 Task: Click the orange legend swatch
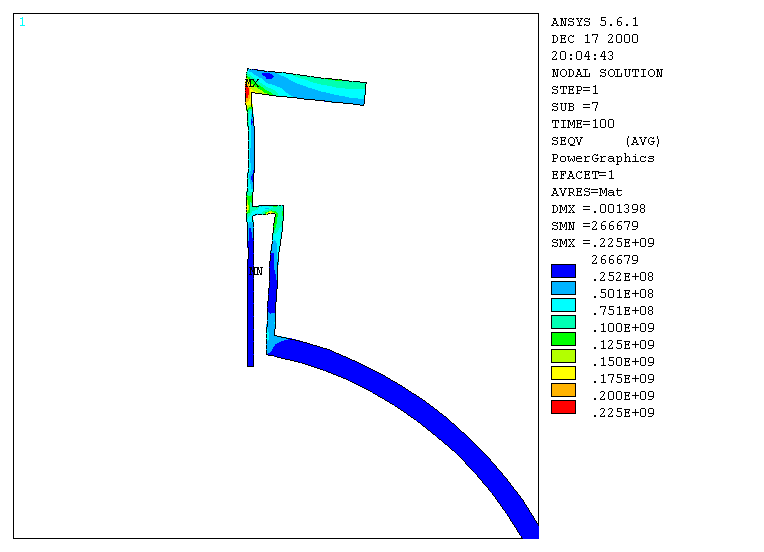pyautogui.click(x=563, y=390)
